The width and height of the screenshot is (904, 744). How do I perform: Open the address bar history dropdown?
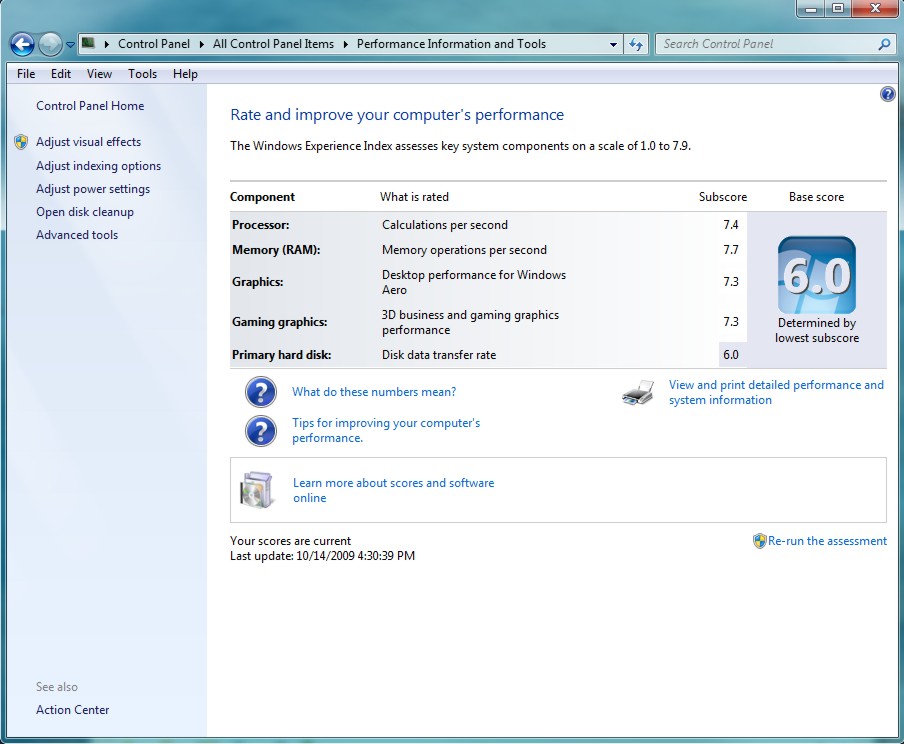click(x=613, y=44)
